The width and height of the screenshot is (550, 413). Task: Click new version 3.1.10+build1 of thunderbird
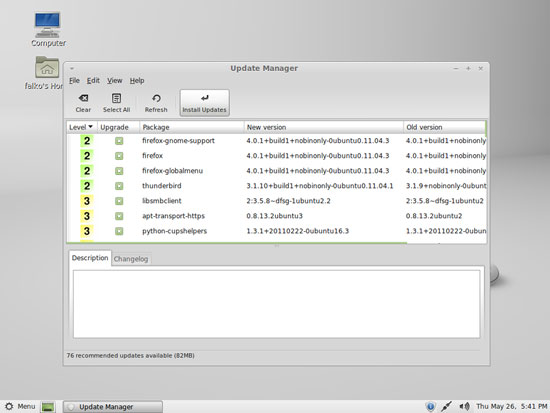320,186
